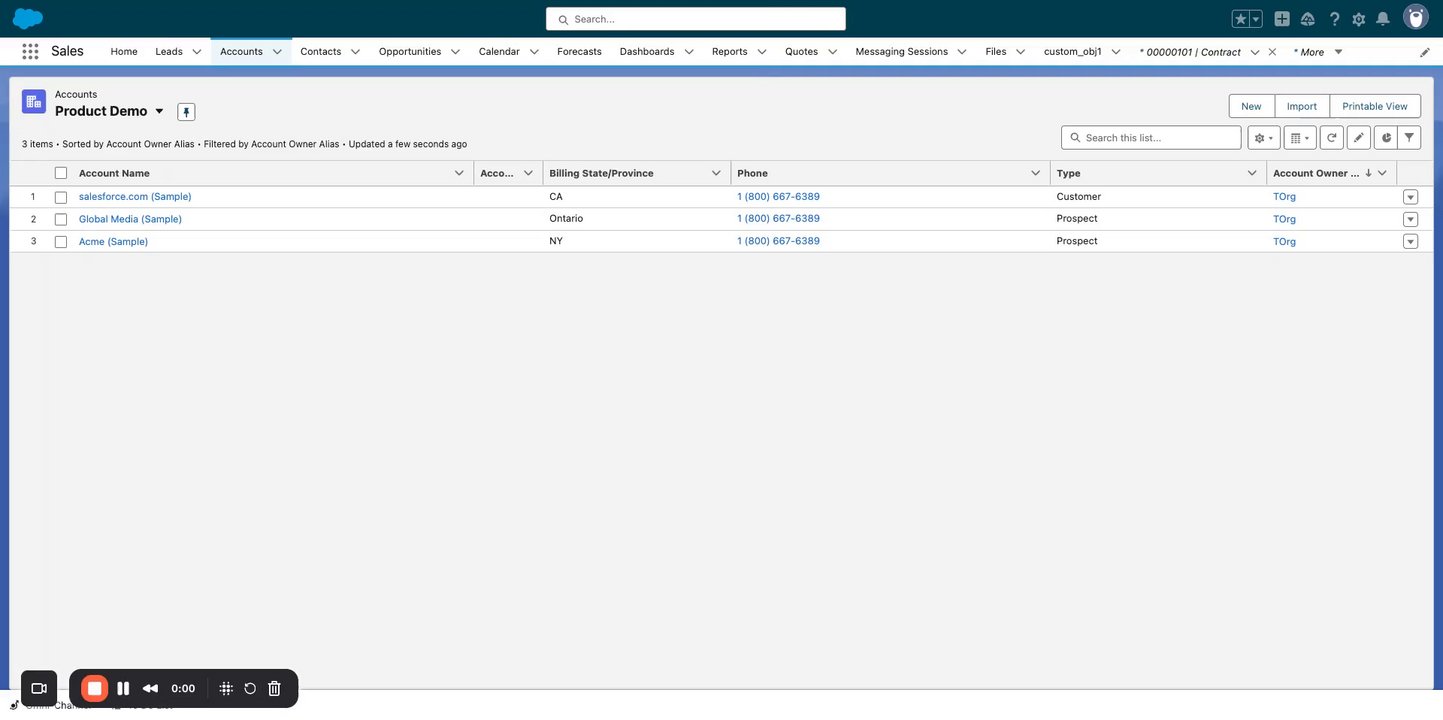Viewport: 1443px width, 720px height.
Task: Click the New account button
Action: click(x=1251, y=106)
